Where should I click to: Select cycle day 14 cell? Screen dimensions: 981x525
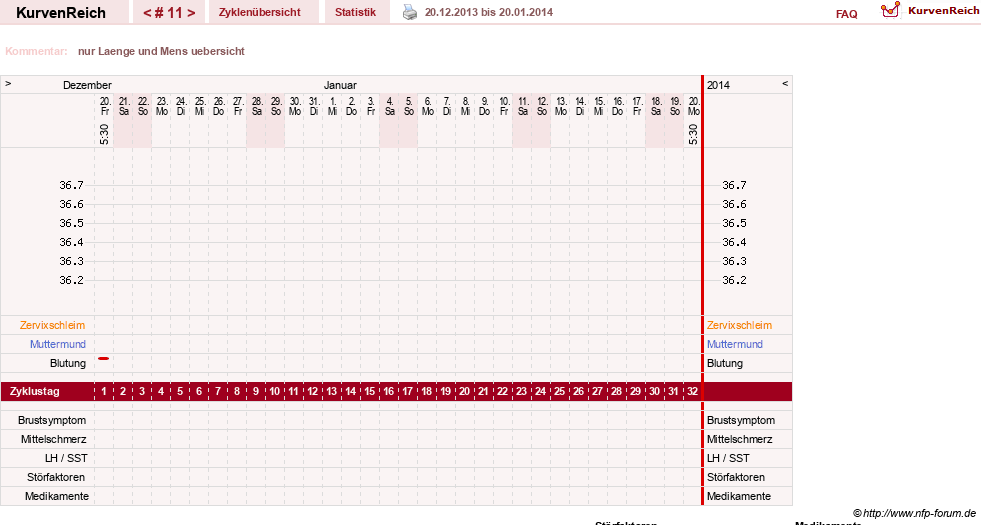pyautogui.click(x=350, y=392)
